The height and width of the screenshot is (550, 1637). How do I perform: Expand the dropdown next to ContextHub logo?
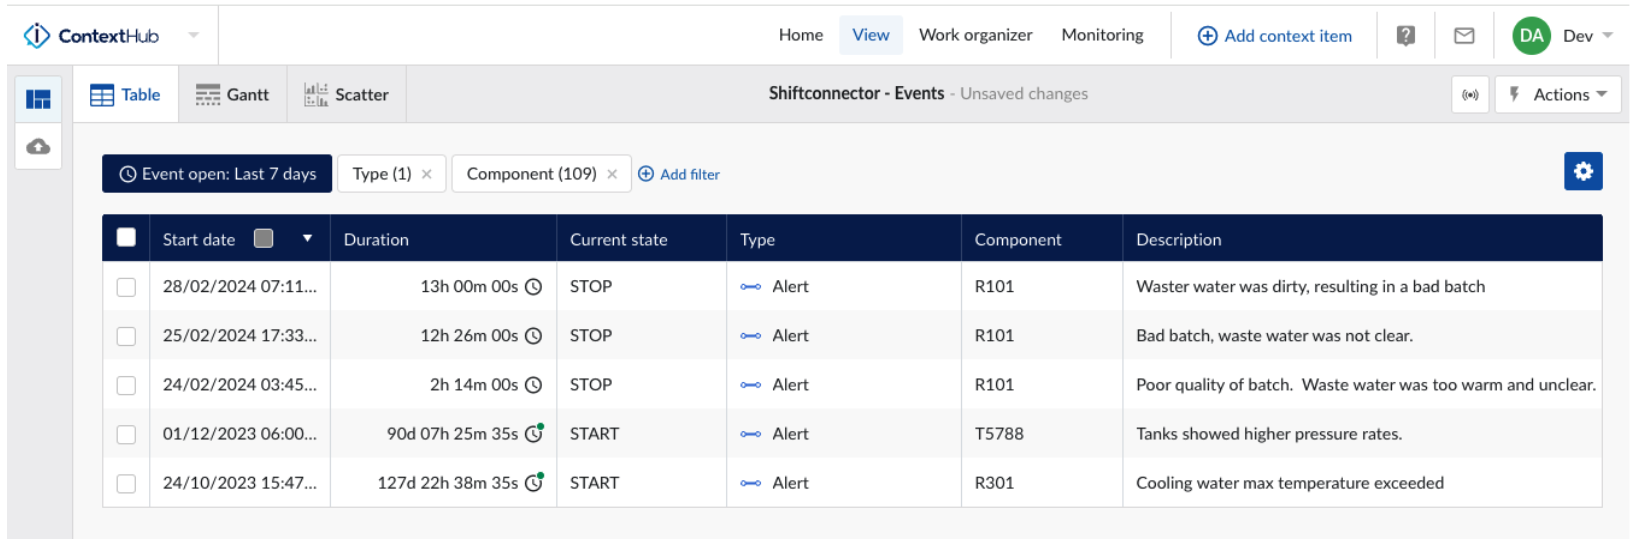tap(193, 36)
